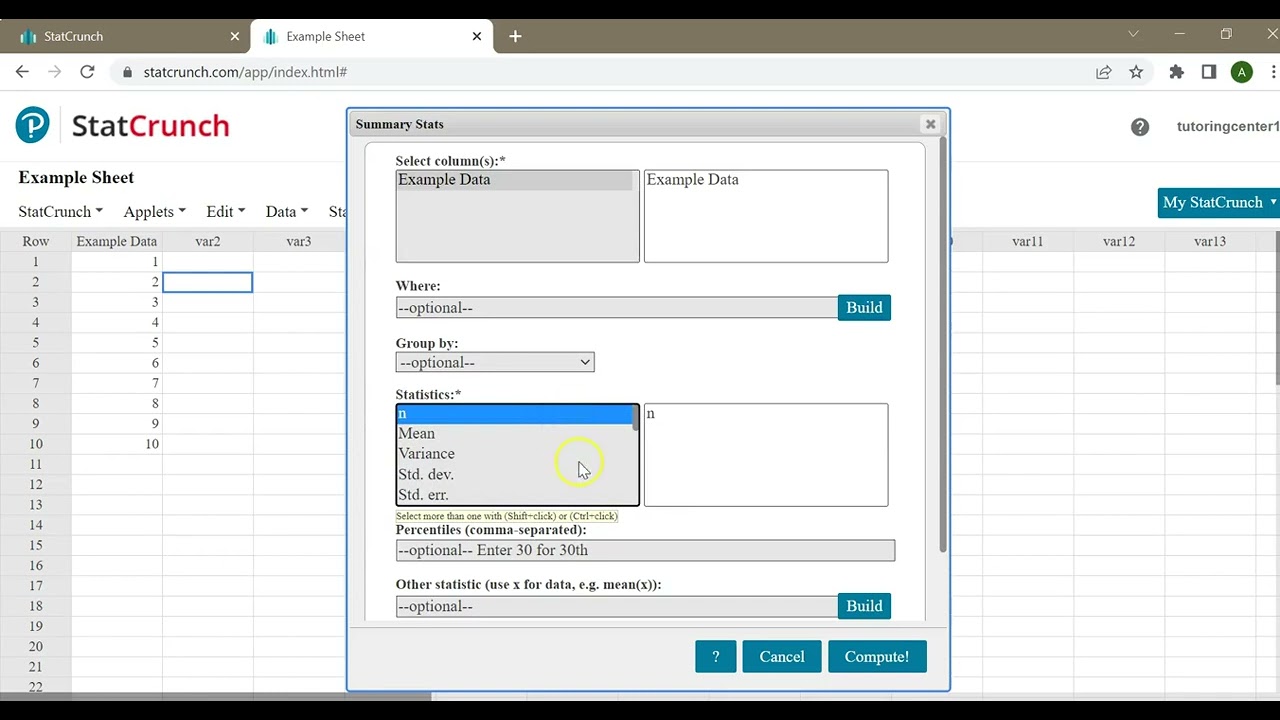The width and height of the screenshot is (1280, 720).
Task: Click the var11 column header
Action: point(1027,241)
